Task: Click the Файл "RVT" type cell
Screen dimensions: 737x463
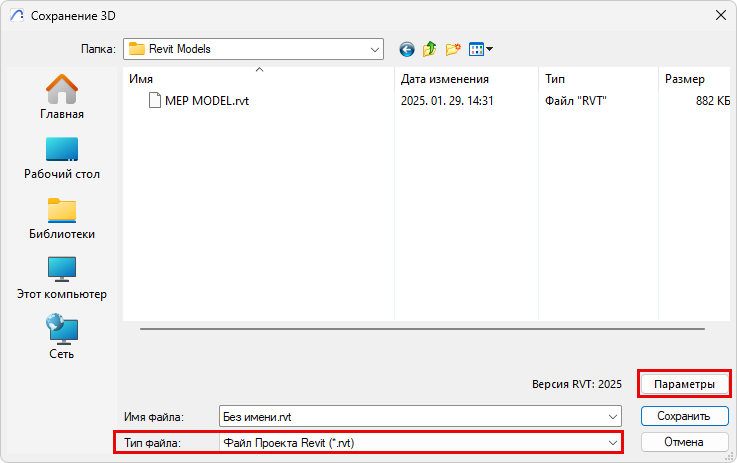Action: point(576,101)
